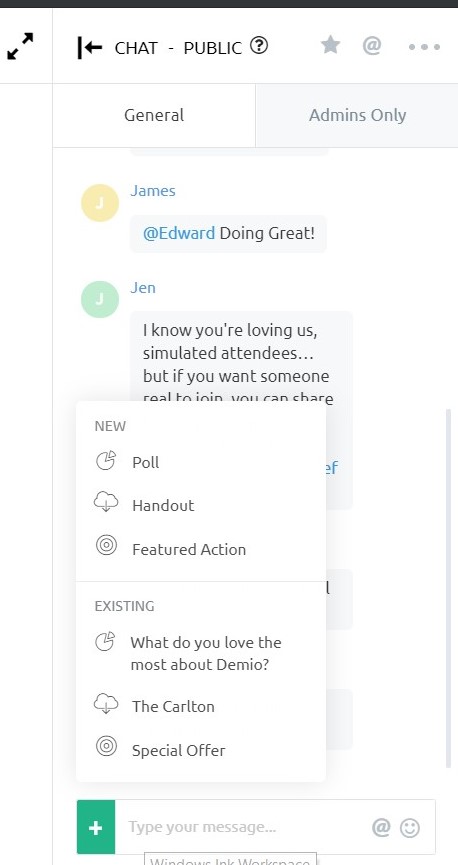
Task: Switch to the General chat tab
Action: (x=154, y=115)
